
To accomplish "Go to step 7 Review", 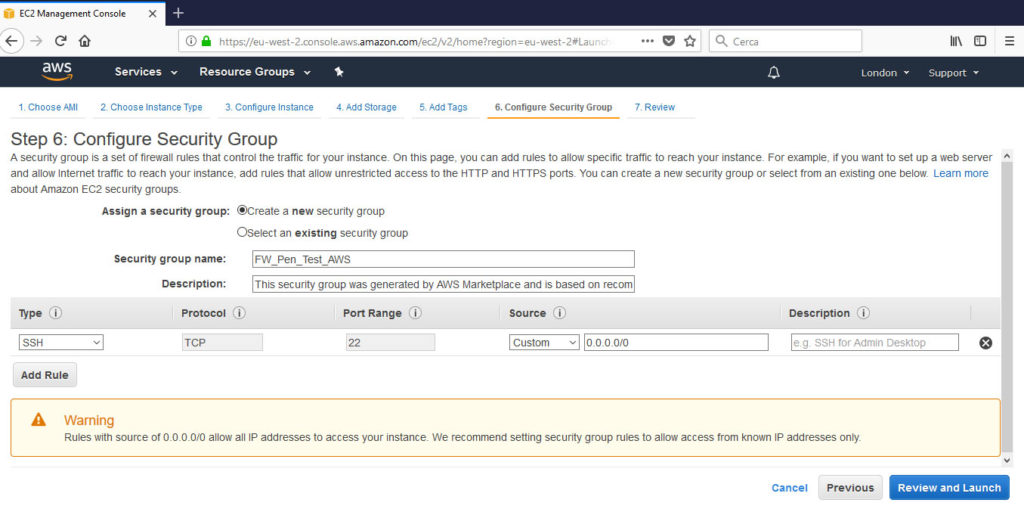I will pos(654,107).
